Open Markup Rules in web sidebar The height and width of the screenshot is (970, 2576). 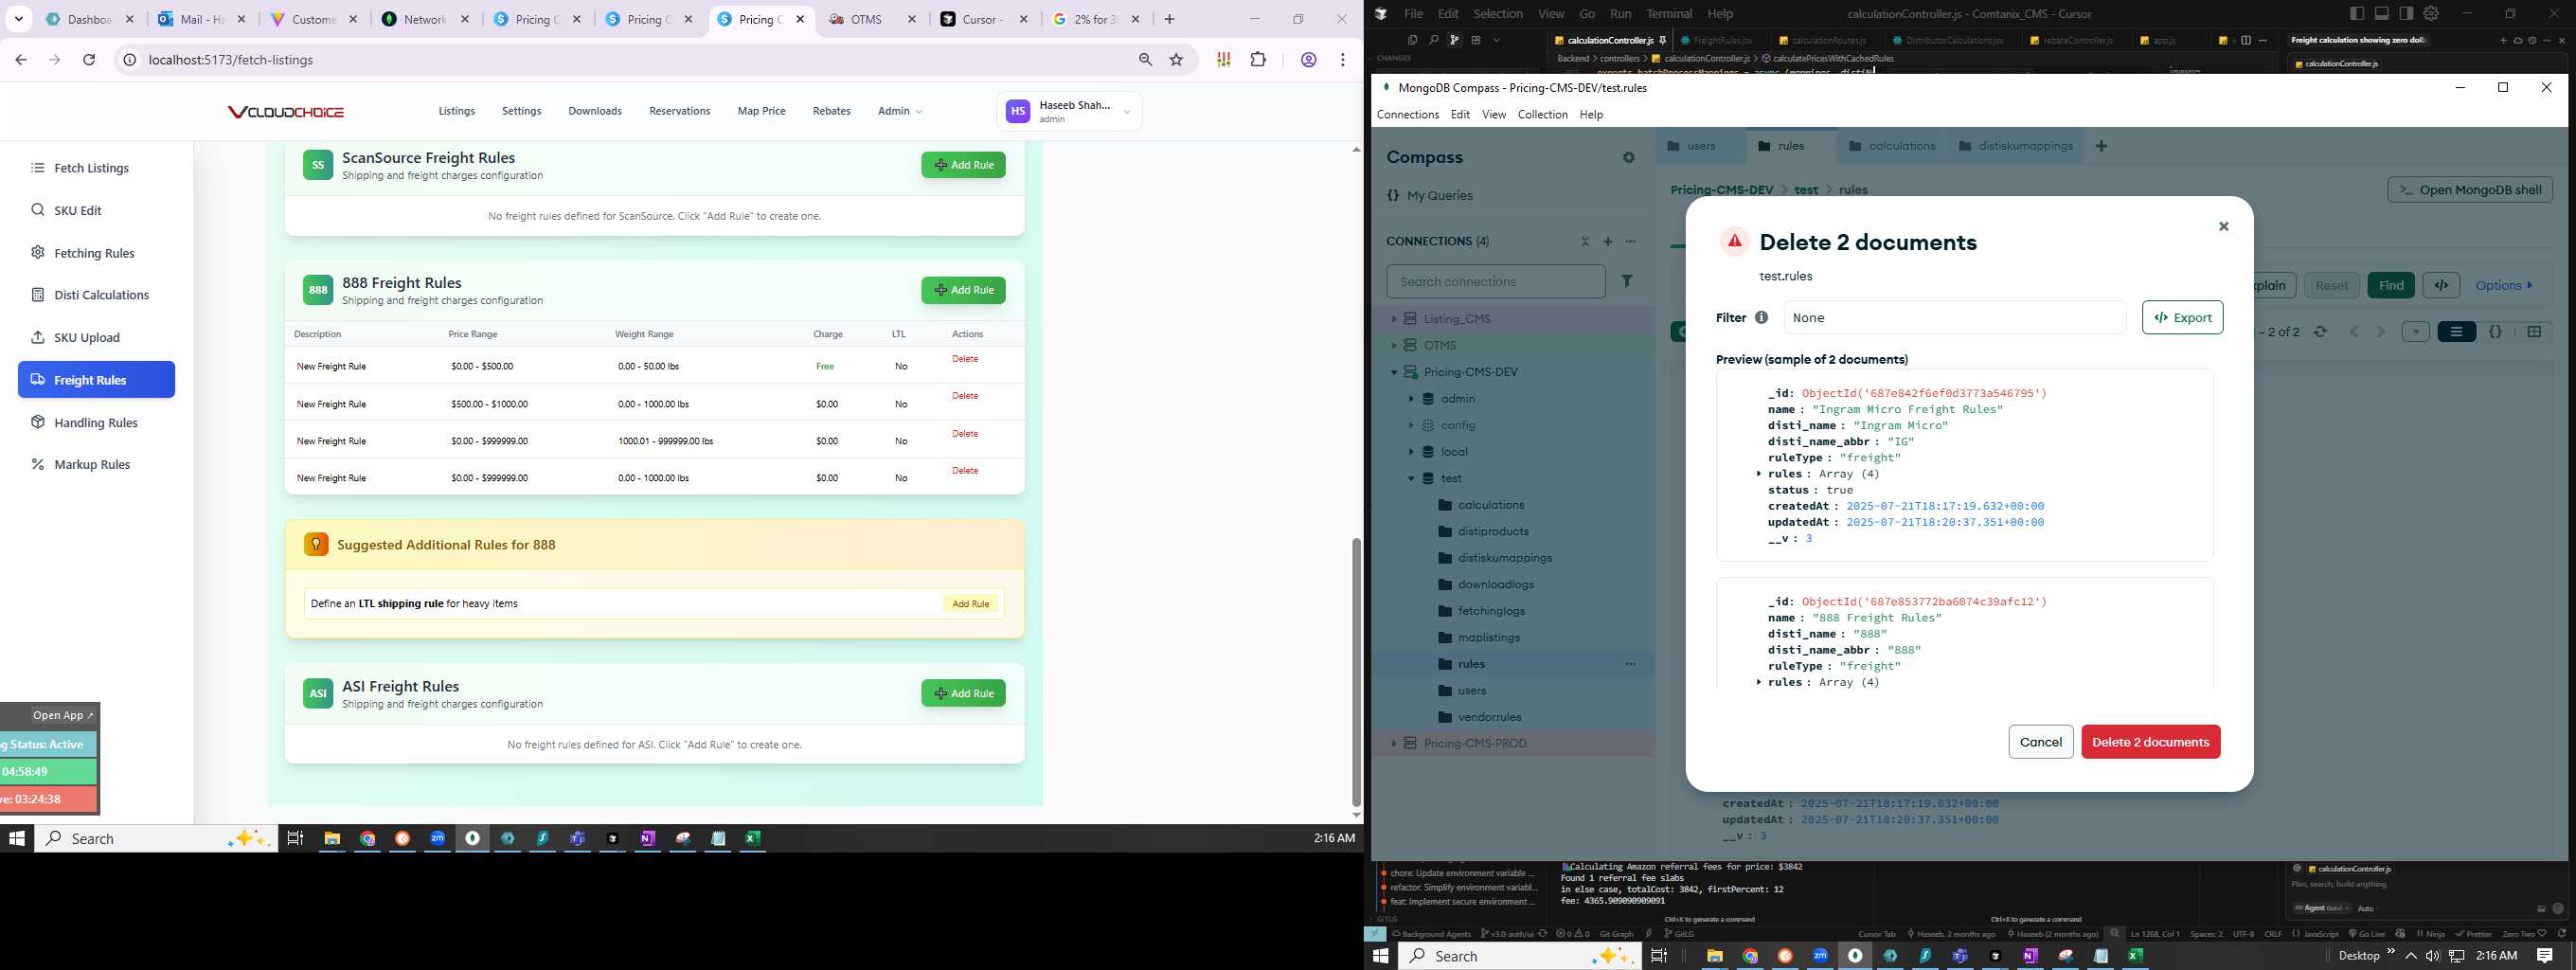pyautogui.click(x=96, y=464)
